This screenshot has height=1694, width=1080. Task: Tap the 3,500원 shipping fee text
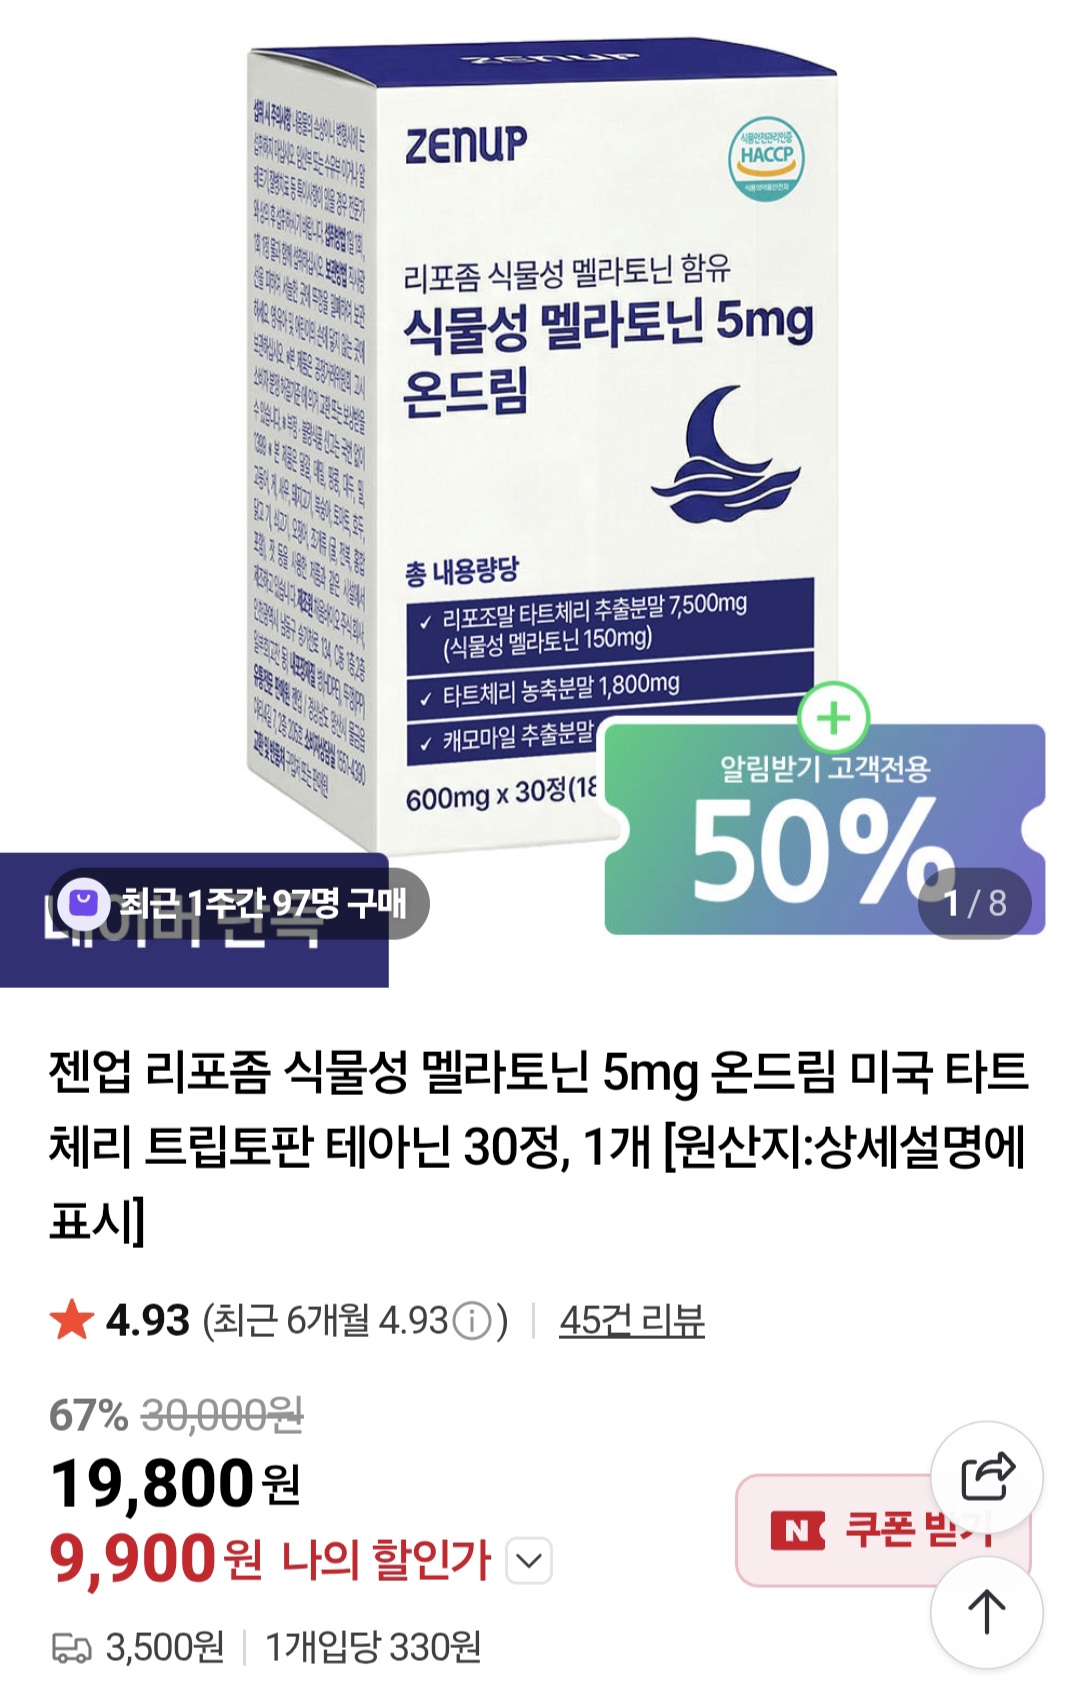(x=165, y=1648)
